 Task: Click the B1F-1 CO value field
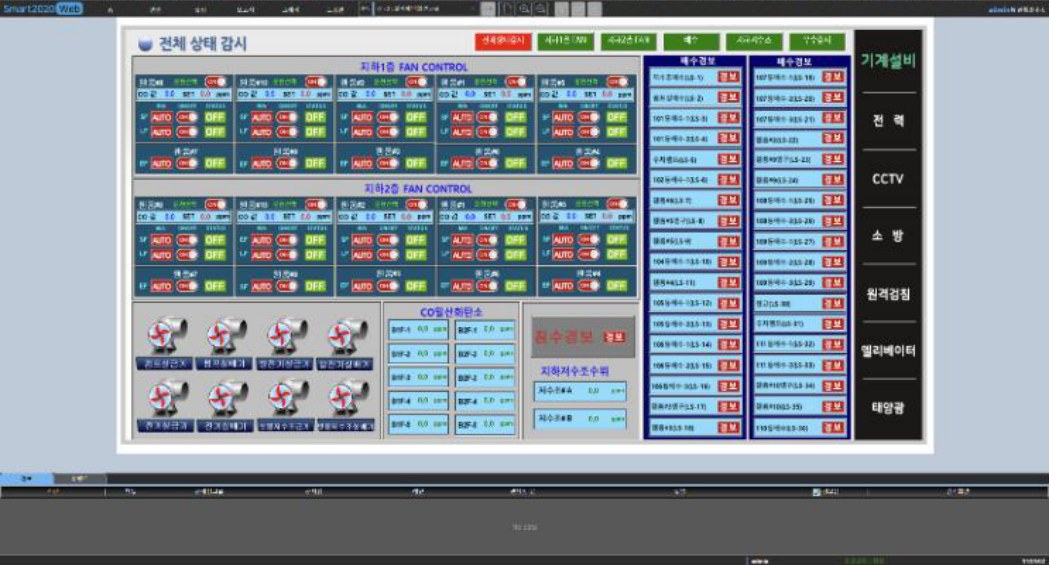click(x=418, y=330)
